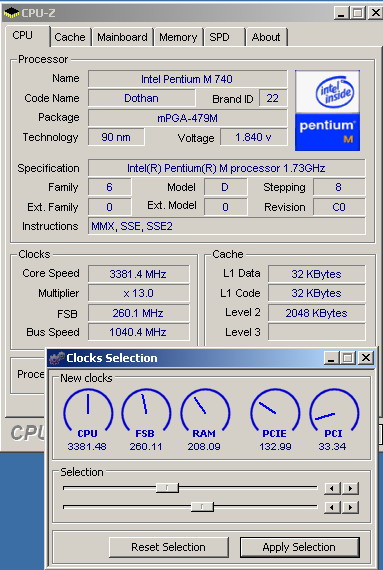The height and width of the screenshot is (570, 383).
Task: Click the Reset Selection button
Action: point(169,547)
